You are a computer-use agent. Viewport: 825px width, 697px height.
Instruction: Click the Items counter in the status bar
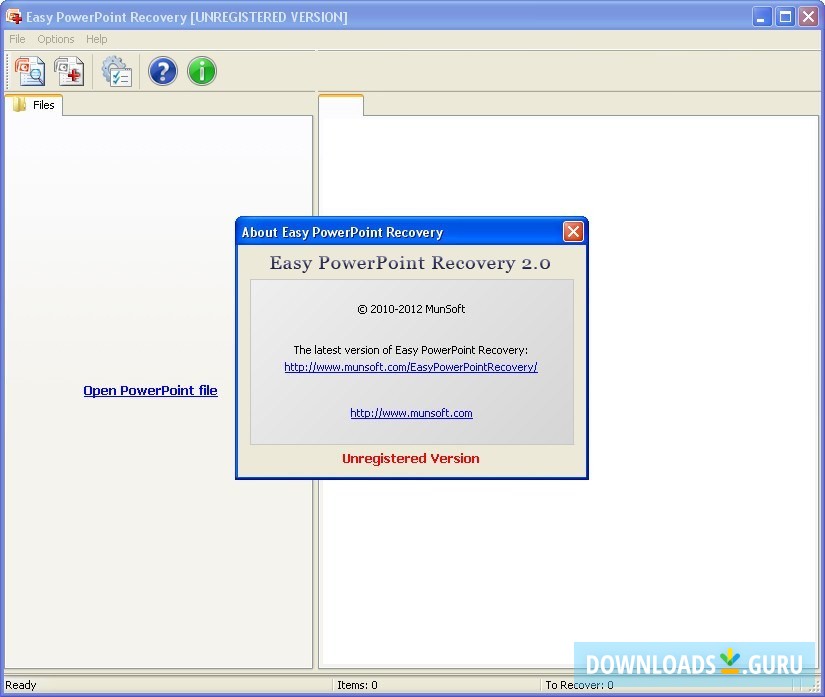tap(357, 685)
